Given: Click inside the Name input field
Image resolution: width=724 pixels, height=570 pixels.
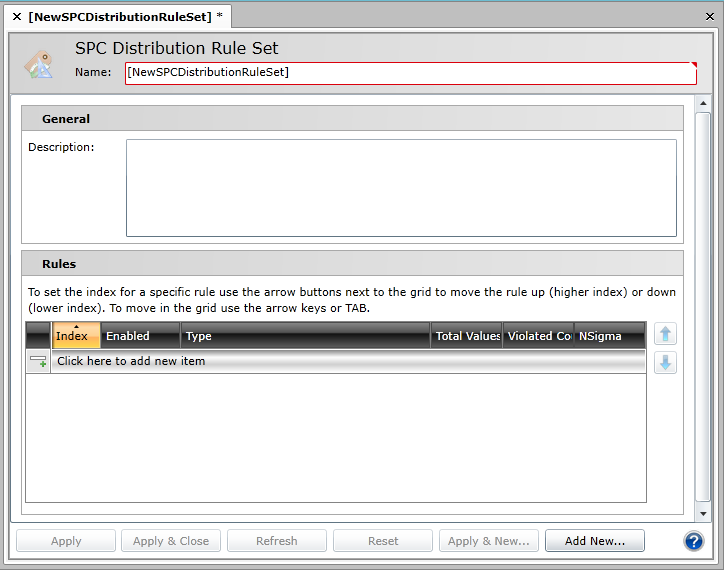Looking at the screenshot, I should click(x=410, y=73).
